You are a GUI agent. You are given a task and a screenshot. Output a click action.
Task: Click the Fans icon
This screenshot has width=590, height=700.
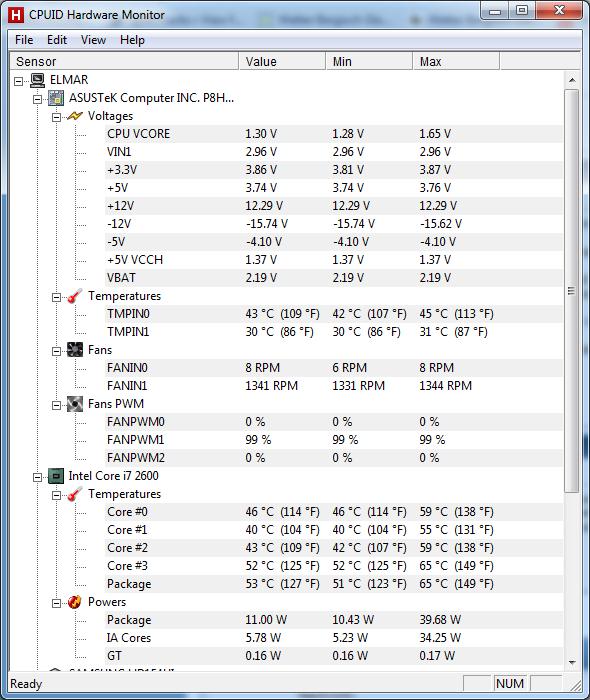[75, 350]
